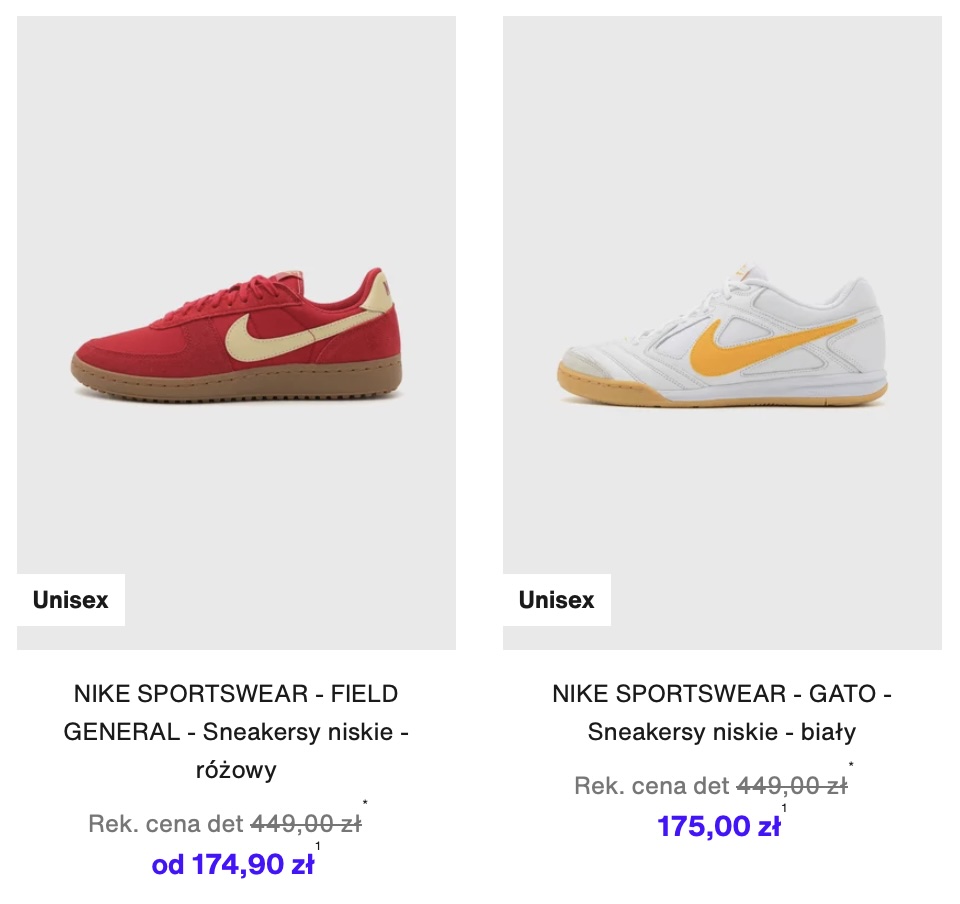Click 'Rek. cena det' label on Field General
The image size is (960, 904).
coord(166,824)
